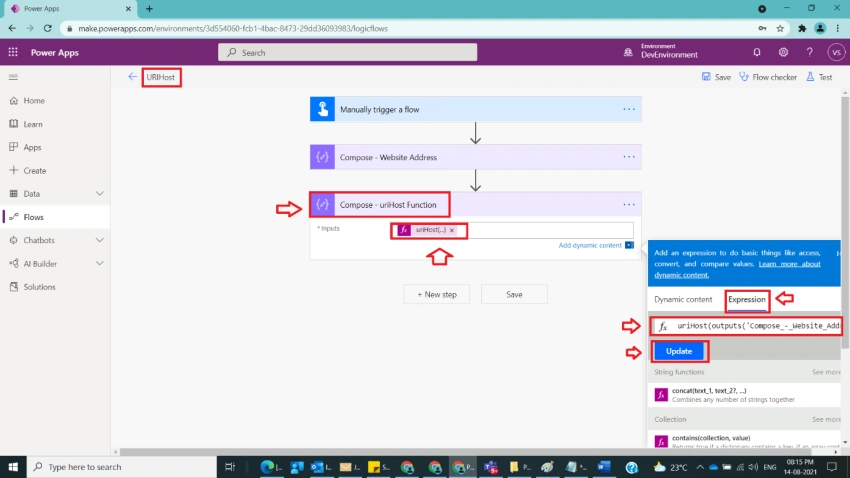
Task: Open menu for Compose - Website Address
Action: click(629, 157)
